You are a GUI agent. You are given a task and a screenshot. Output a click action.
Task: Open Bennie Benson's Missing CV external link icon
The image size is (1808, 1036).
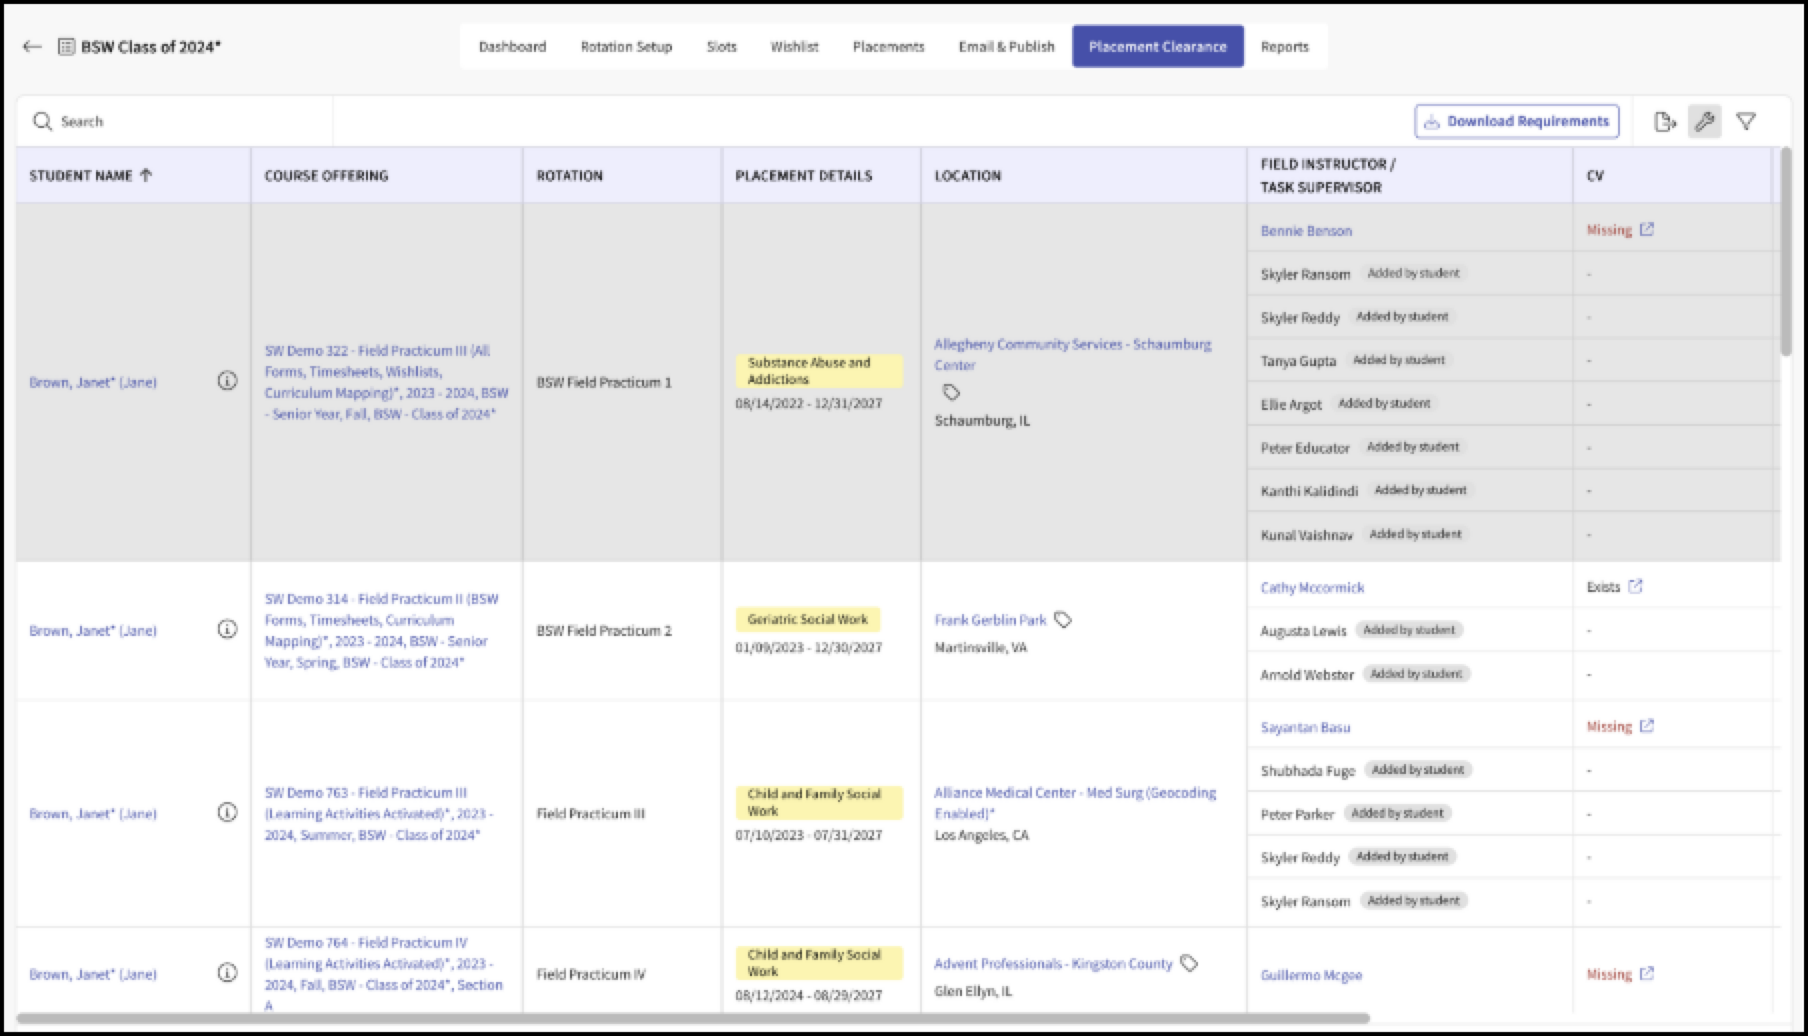coord(1647,229)
